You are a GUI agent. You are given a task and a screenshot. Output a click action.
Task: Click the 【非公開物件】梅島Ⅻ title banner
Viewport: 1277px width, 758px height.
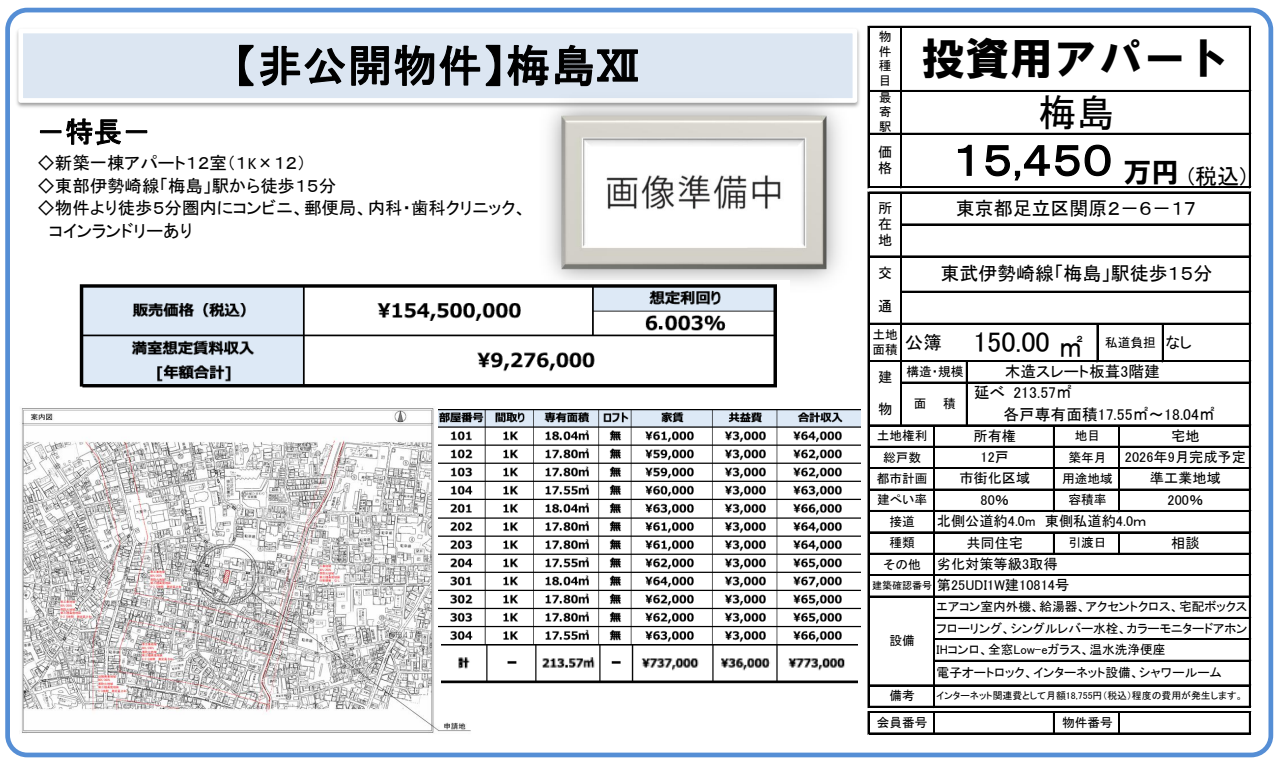click(437, 67)
